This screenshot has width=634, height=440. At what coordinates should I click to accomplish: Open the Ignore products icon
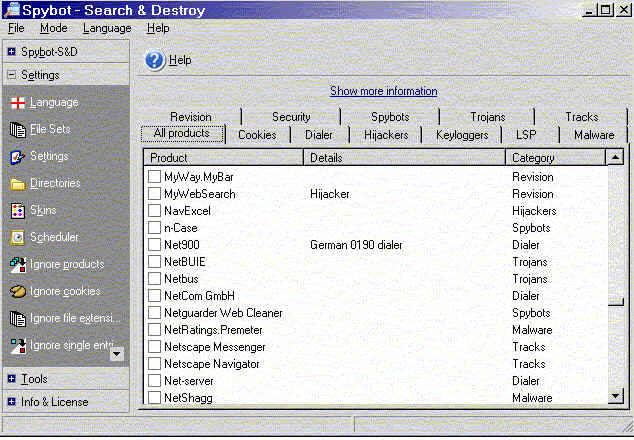18,264
